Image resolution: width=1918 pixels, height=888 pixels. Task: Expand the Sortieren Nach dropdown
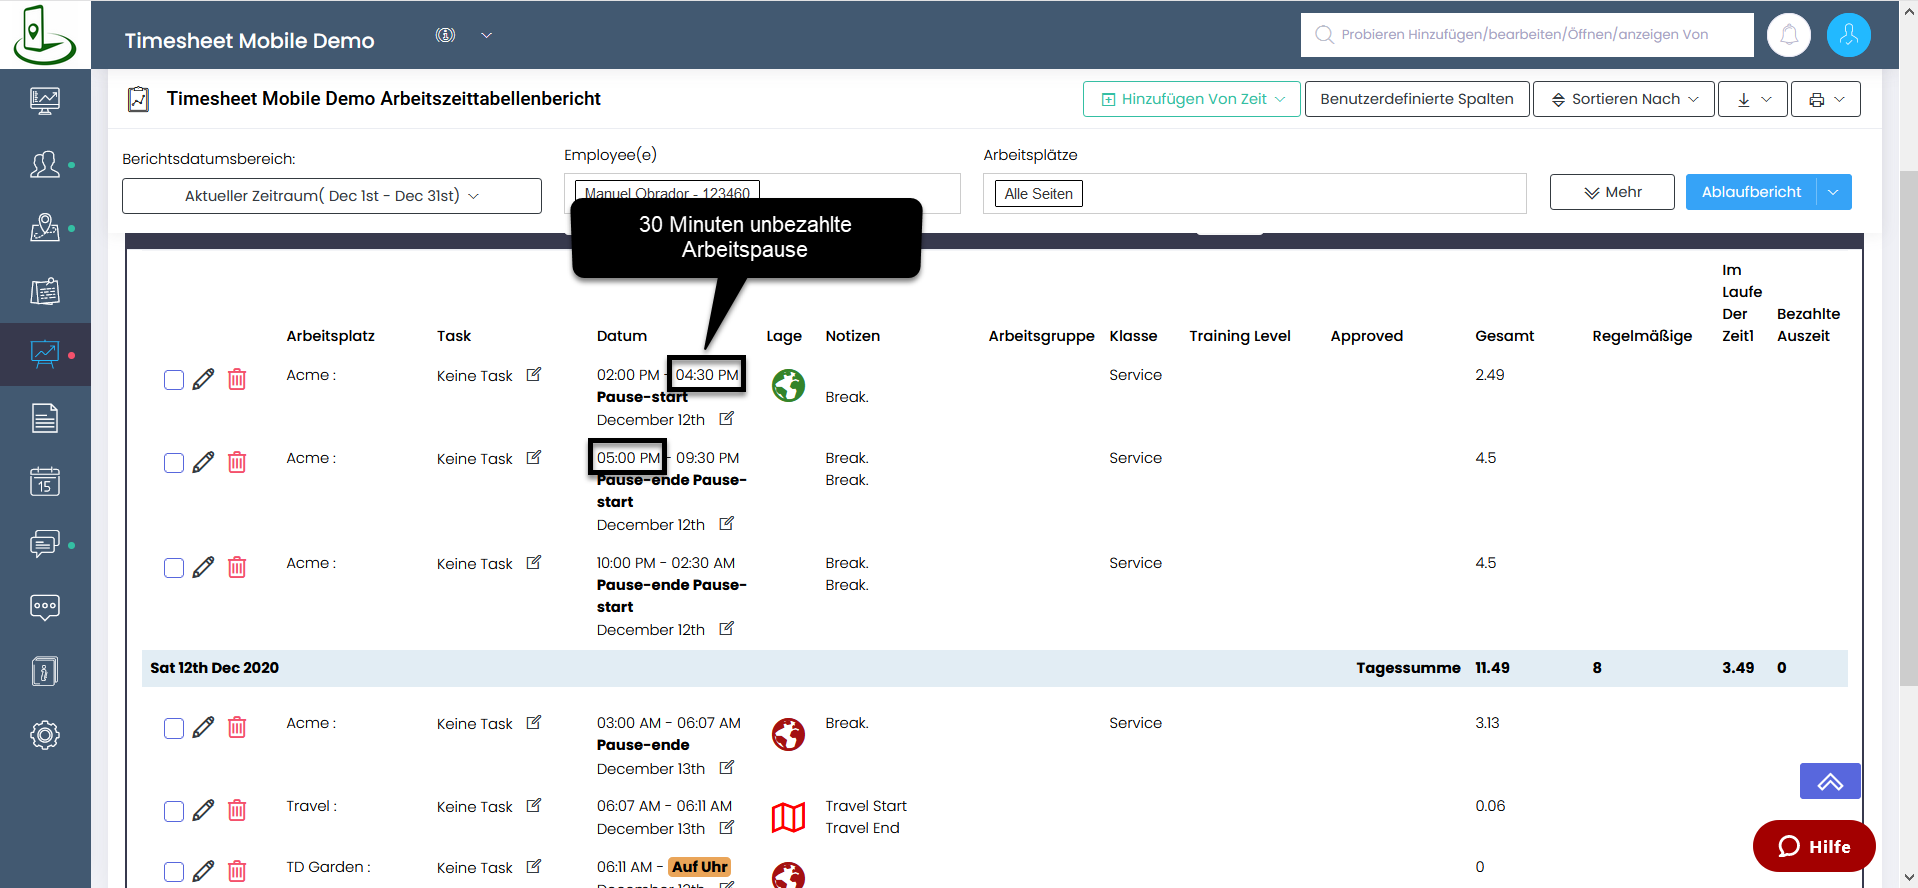tap(1624, 99)
